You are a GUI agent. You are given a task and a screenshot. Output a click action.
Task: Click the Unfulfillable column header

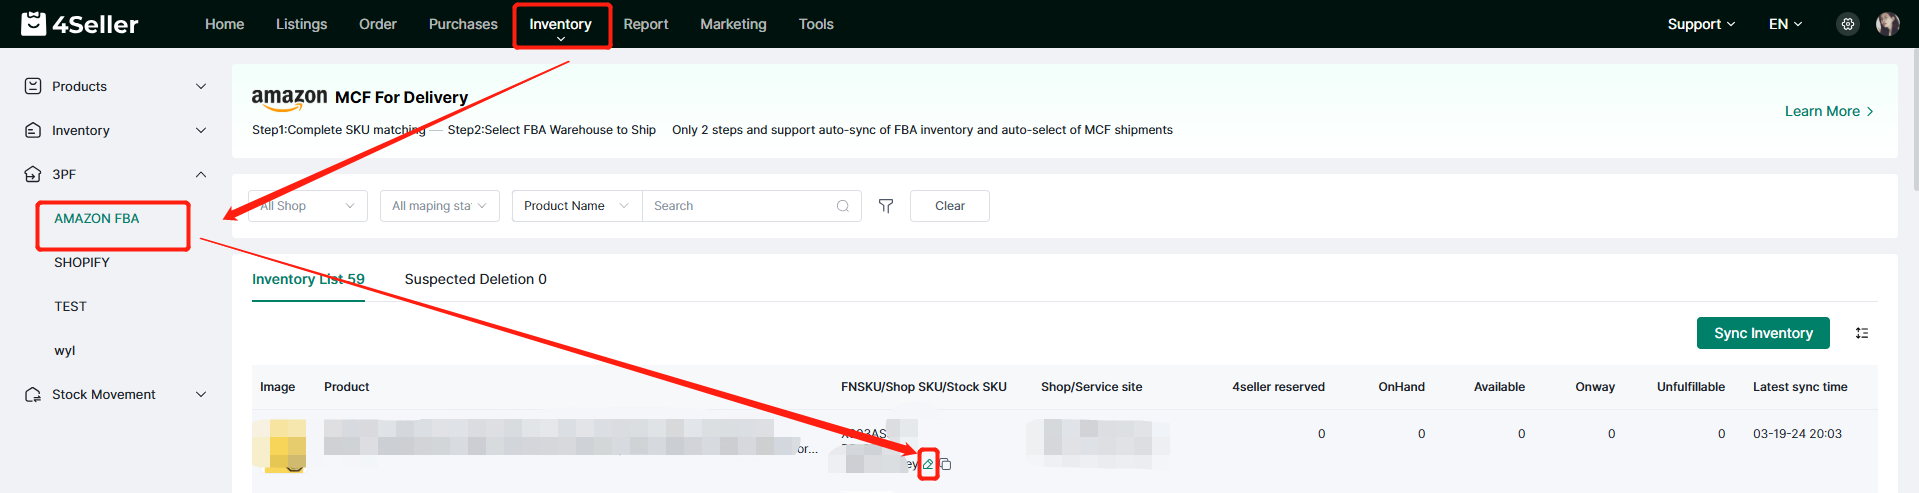[x=1691, y=387]
